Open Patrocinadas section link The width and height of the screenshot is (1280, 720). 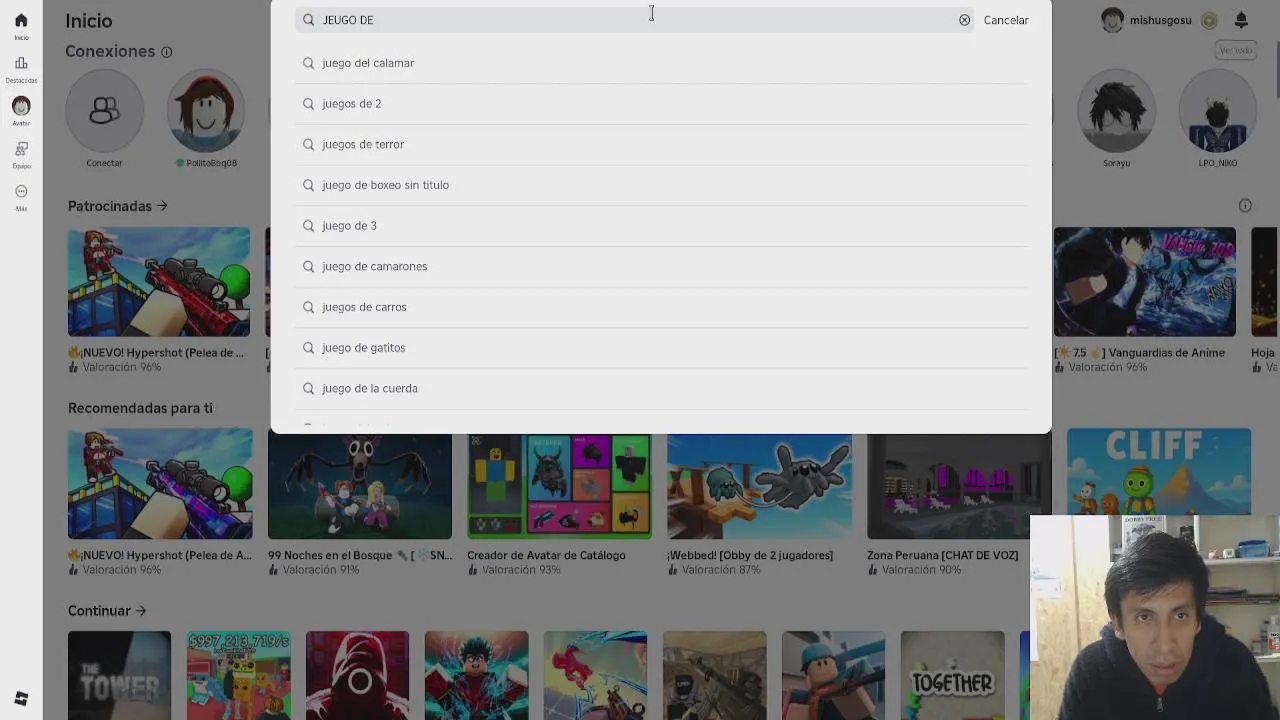coord(118,206)
